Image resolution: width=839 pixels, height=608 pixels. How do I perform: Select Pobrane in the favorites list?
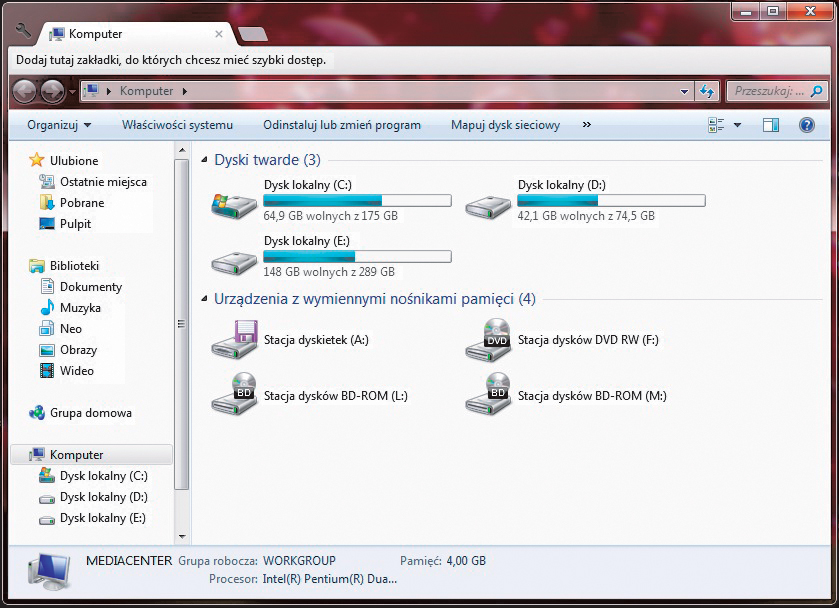click(81, 203)
